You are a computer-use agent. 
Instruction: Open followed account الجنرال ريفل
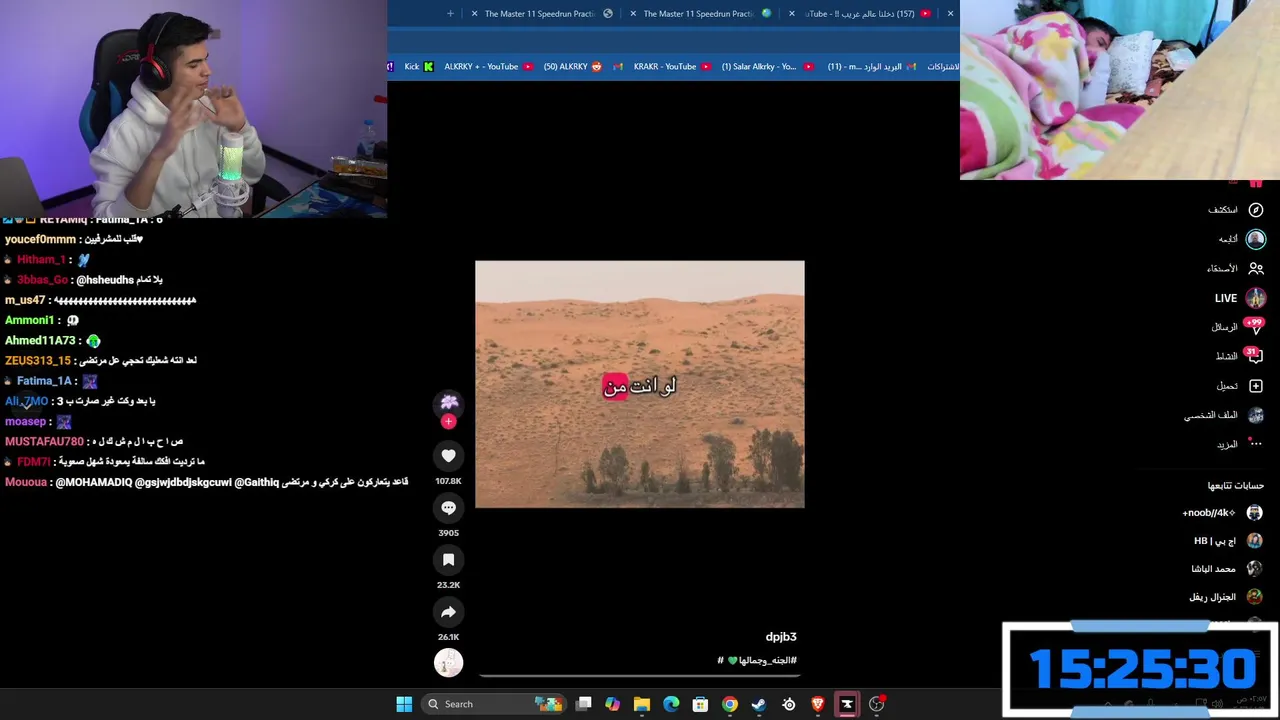pyautogui.click(x=1225, y=597)
